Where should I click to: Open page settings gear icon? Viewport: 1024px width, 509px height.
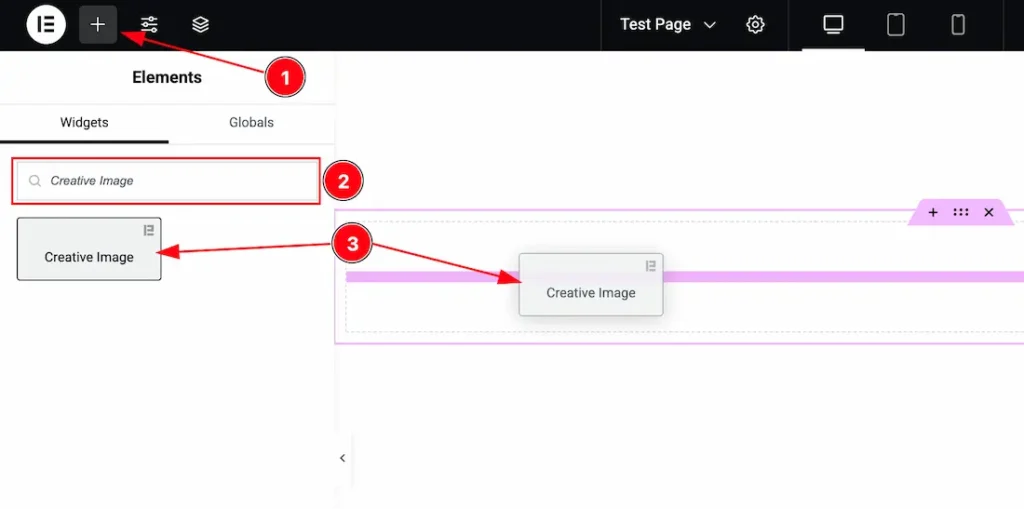pos(755,25)
